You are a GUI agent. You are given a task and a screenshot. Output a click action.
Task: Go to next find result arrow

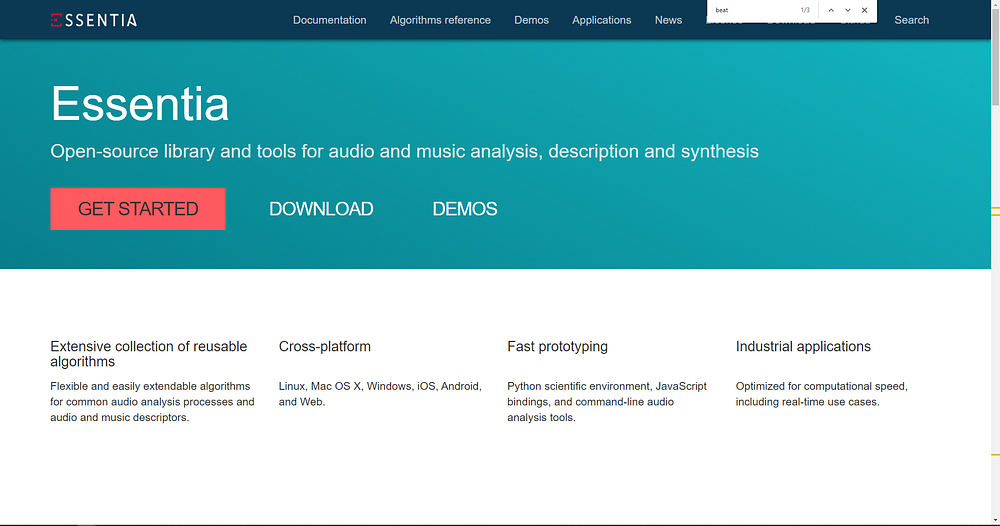[x=848, y=10]
